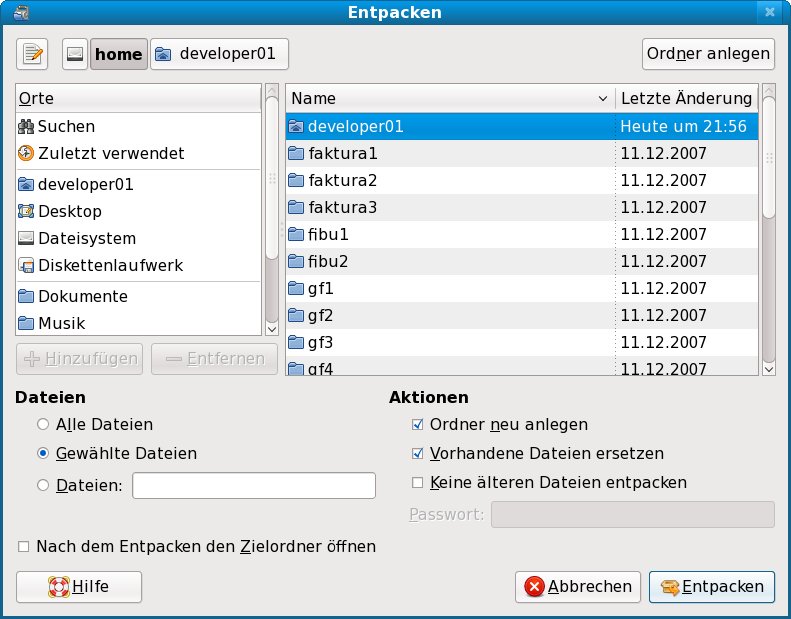Enable Nach dem Entpacken Zielordner öffnen

pos(23,547)
